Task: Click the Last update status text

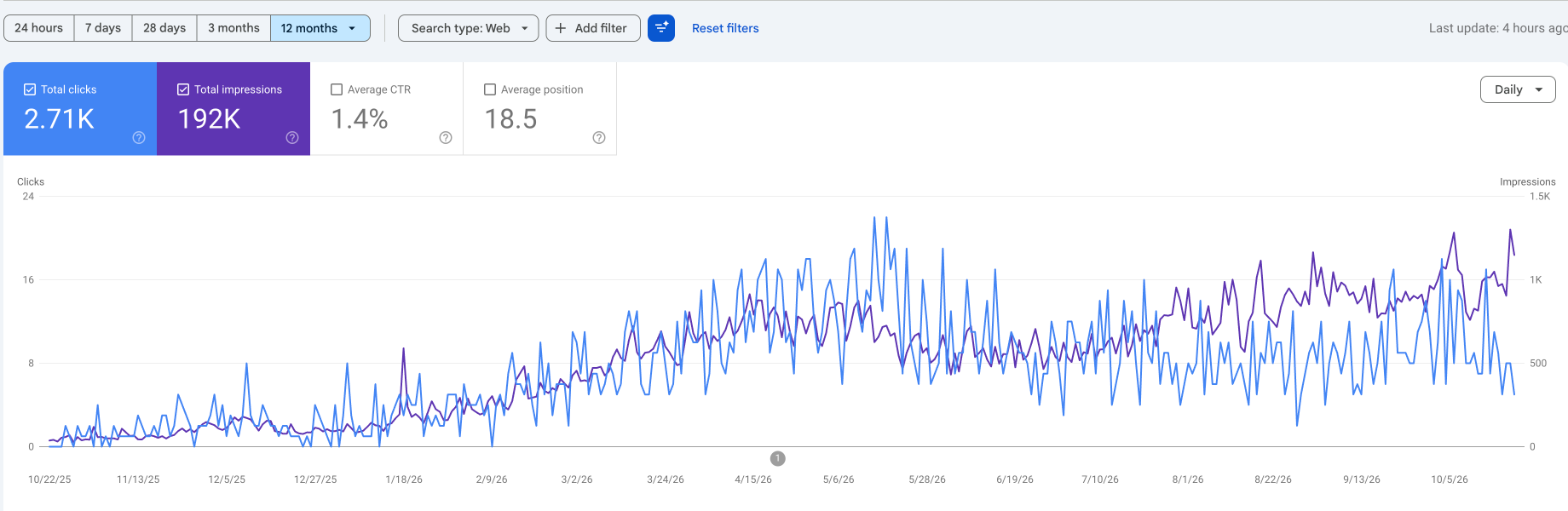Action: pyautogui.click(x=1498, y=28)
